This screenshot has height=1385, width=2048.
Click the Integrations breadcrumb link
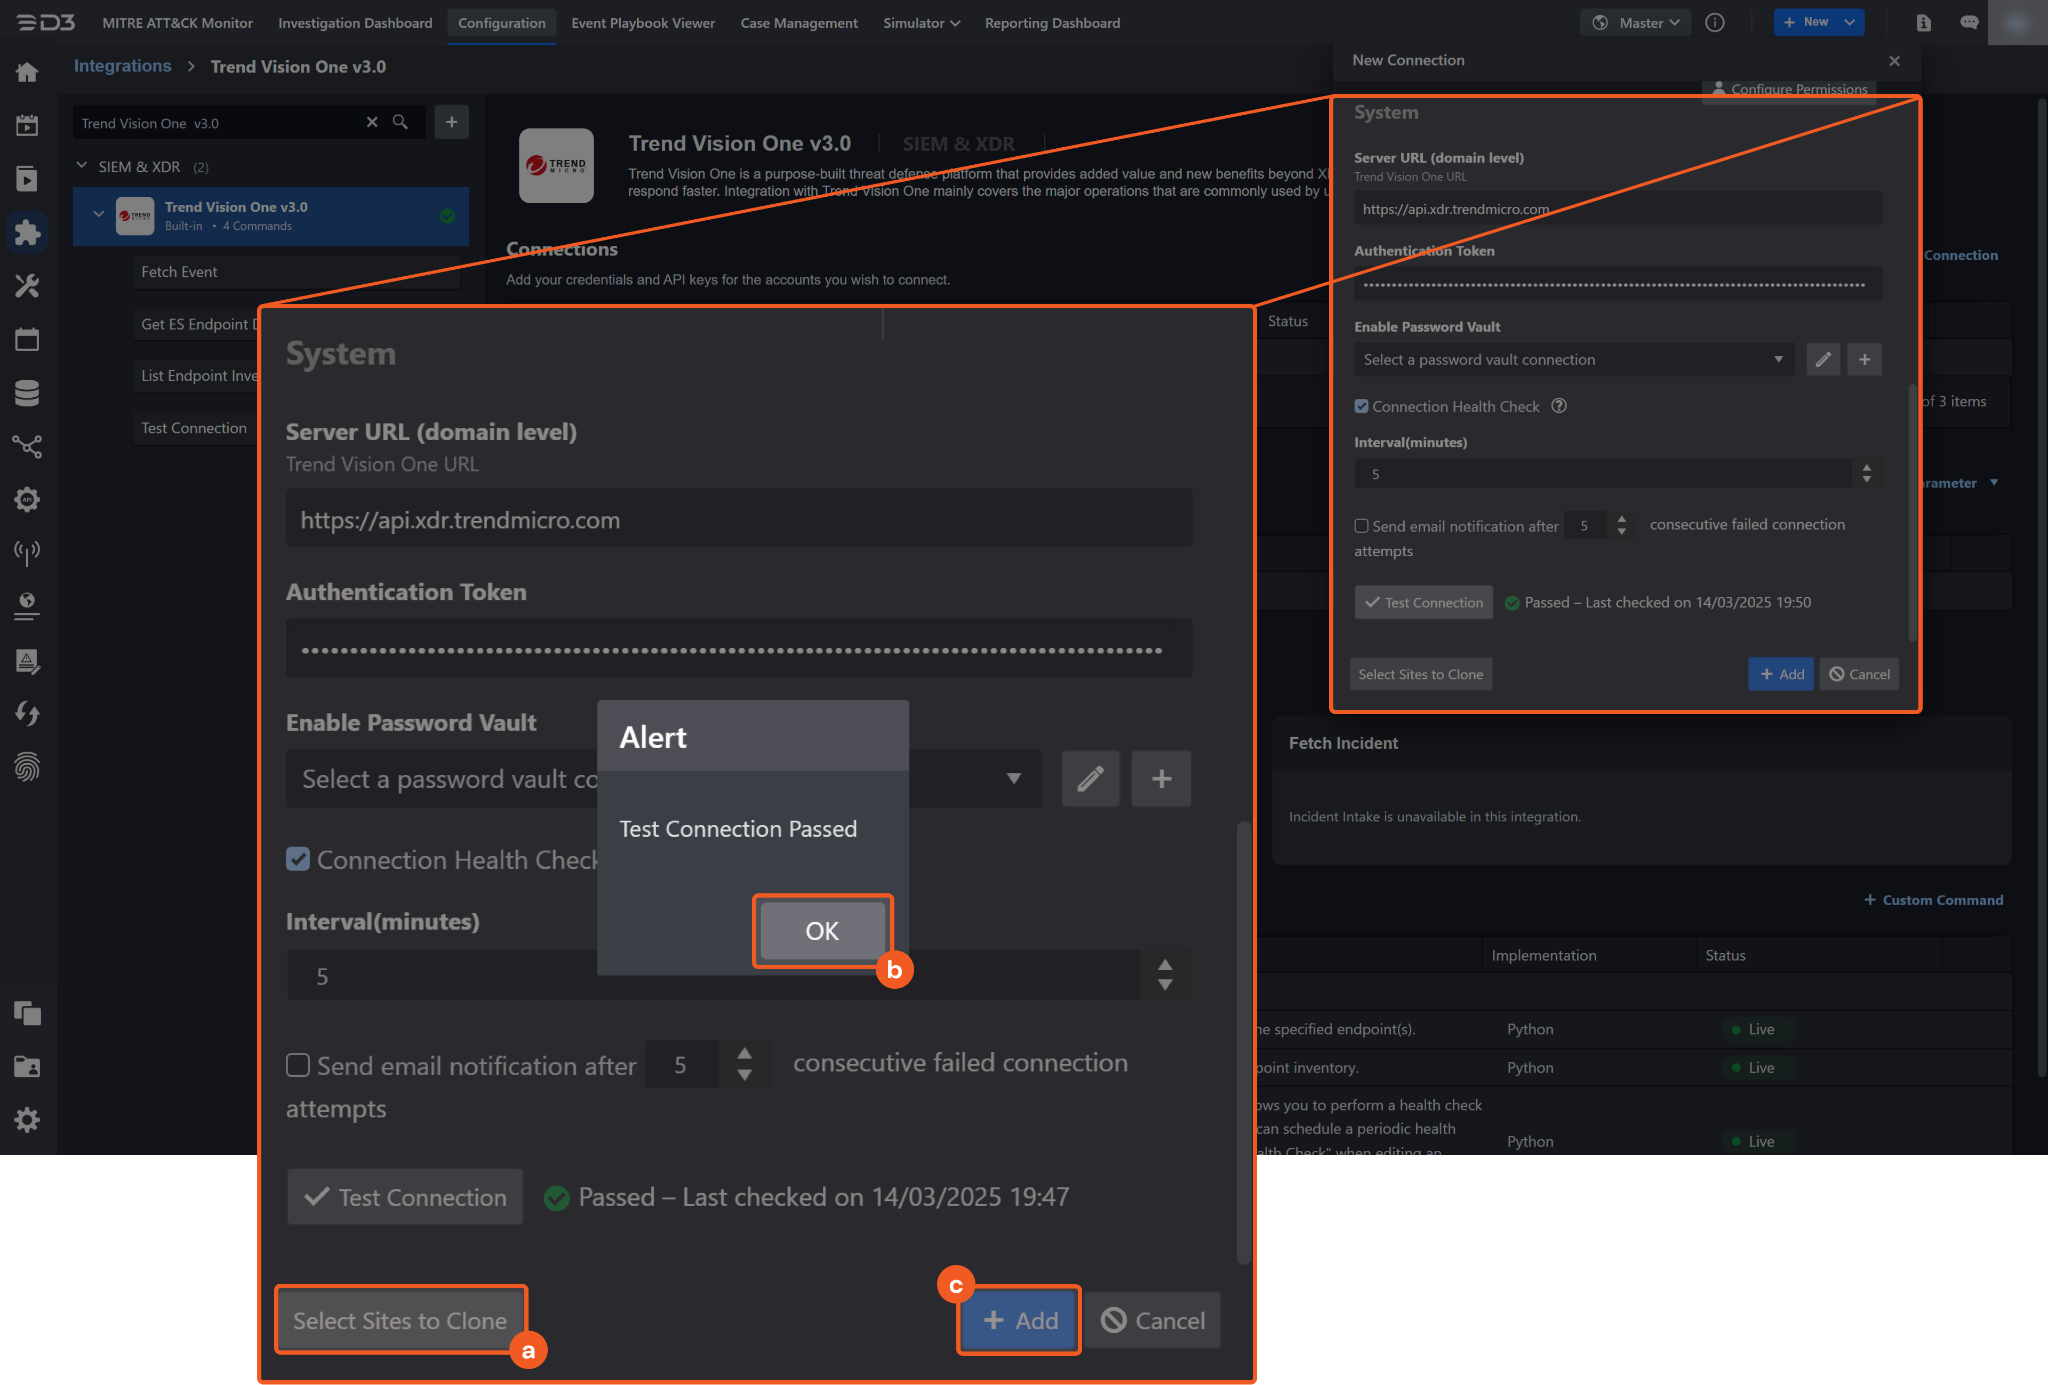[x=122, y=66]
